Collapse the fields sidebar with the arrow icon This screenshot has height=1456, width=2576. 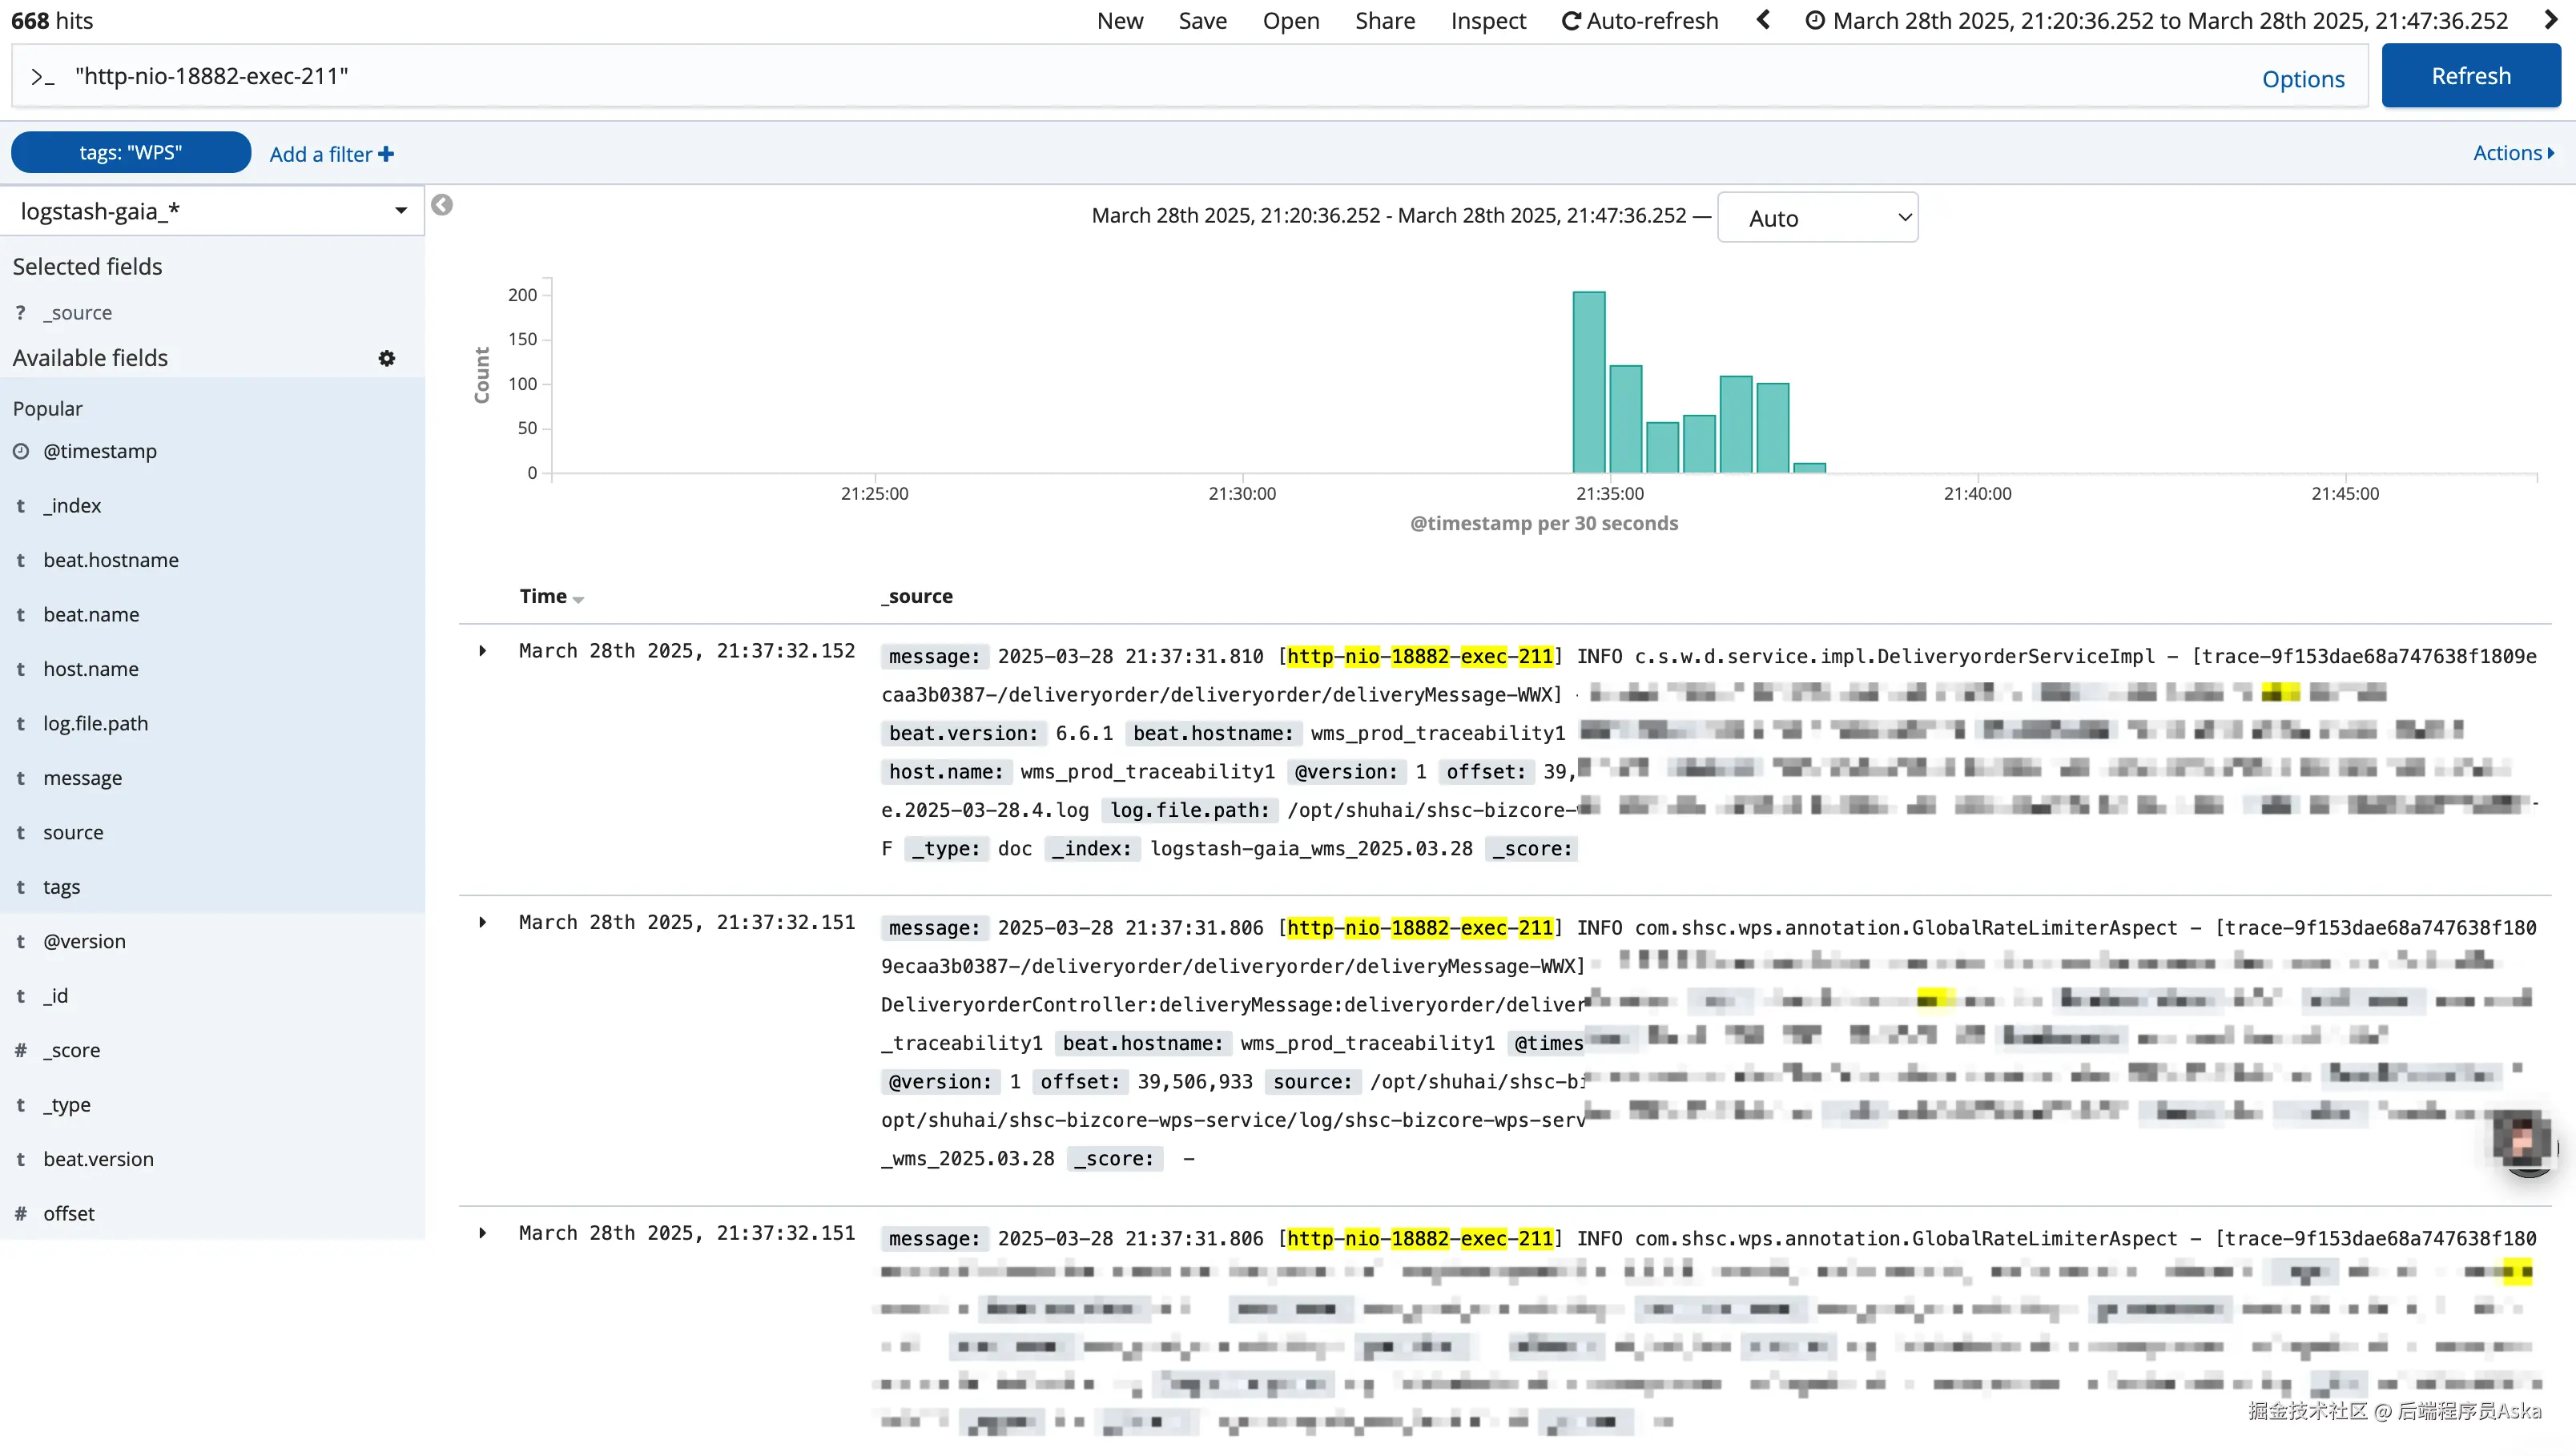tap(442, 205)
